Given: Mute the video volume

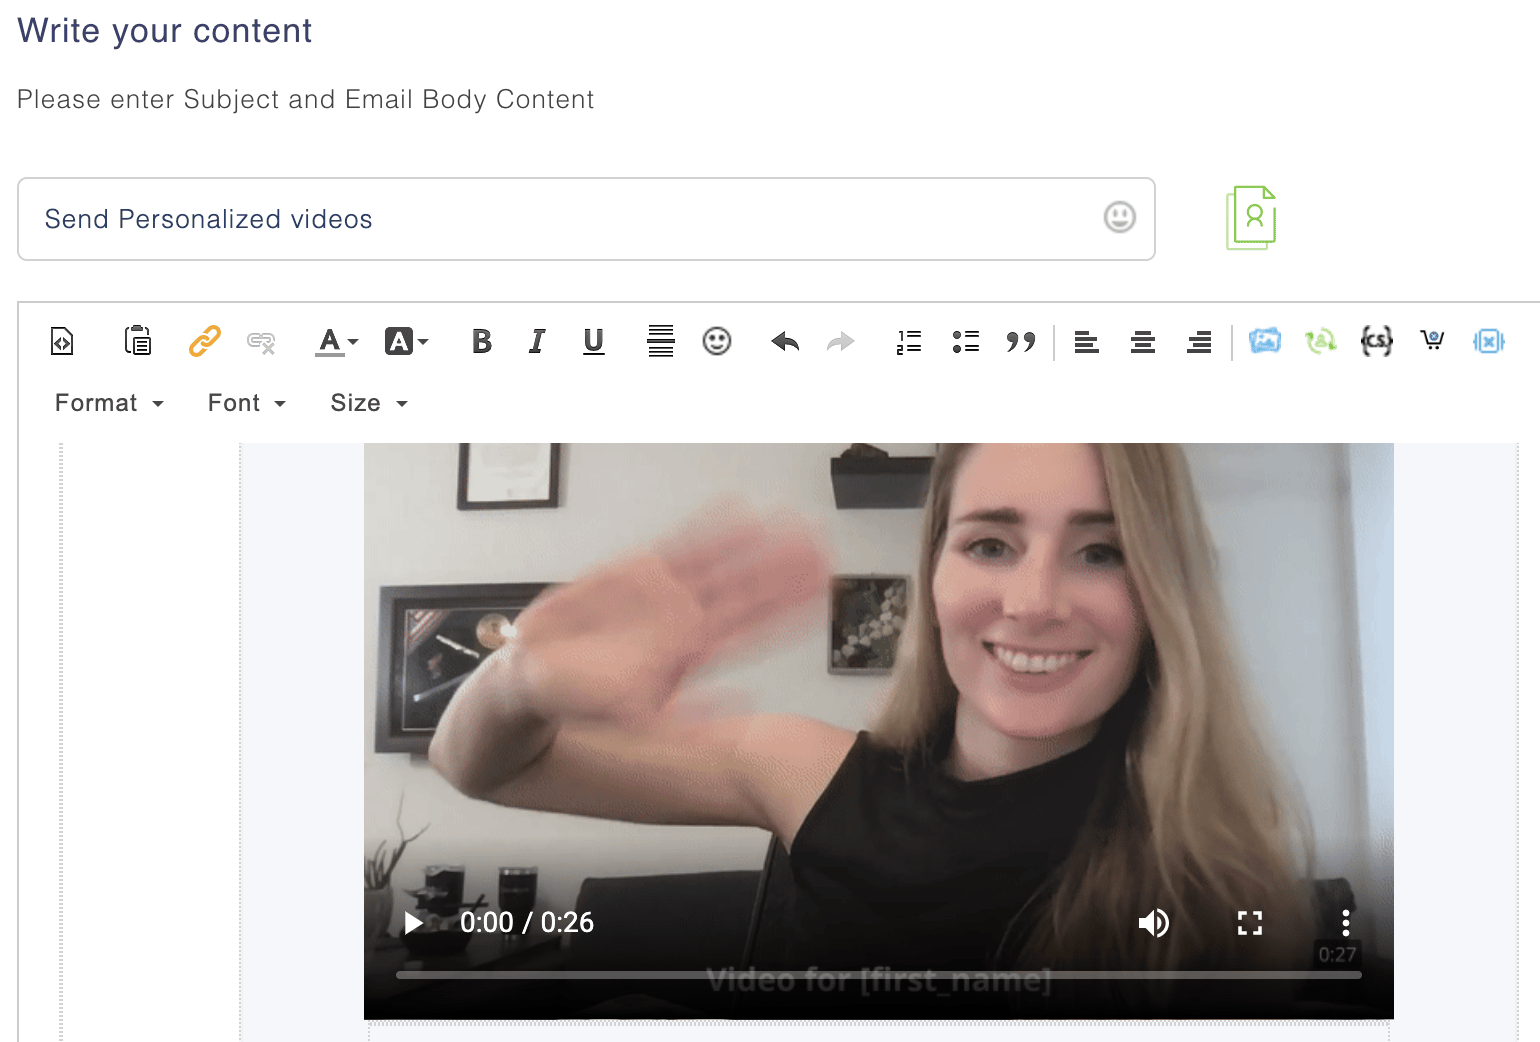Looking at the screenshot, I should pos(1154,922).
